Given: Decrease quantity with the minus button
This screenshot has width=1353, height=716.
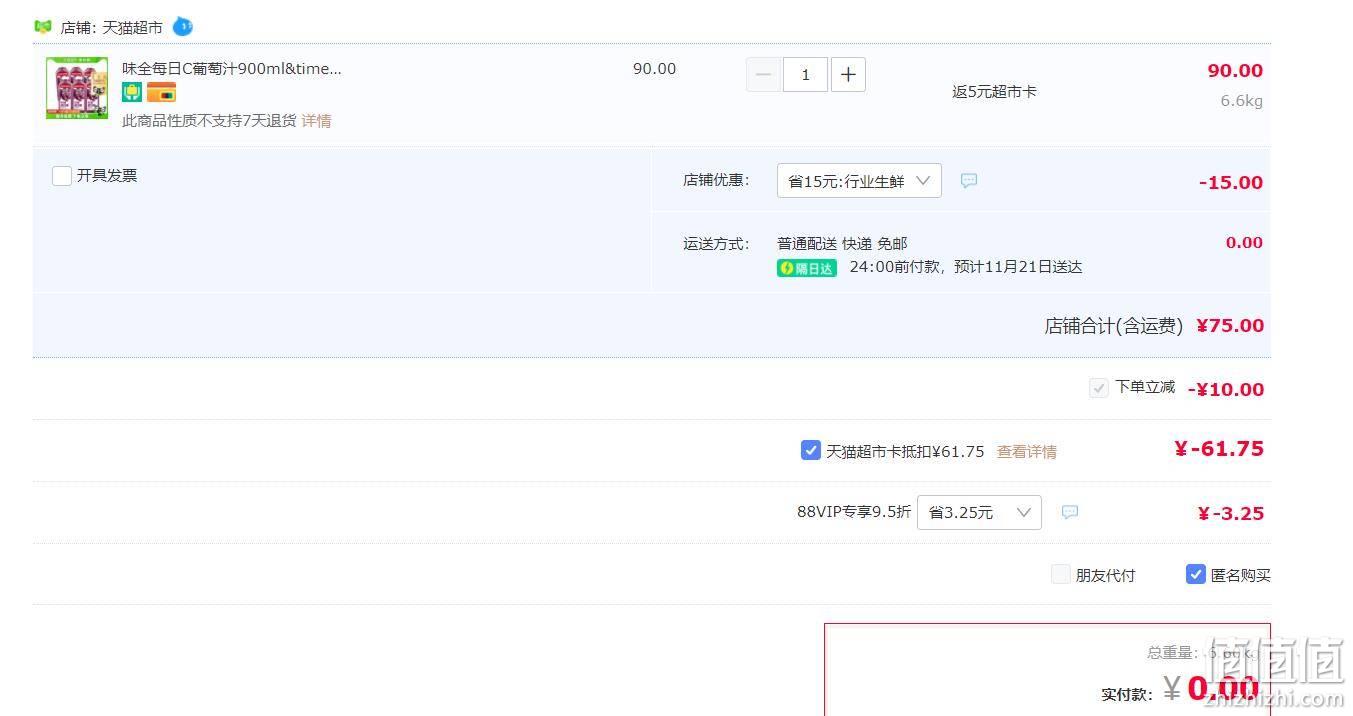Looking at the screenshot, I should click(764, 74).
